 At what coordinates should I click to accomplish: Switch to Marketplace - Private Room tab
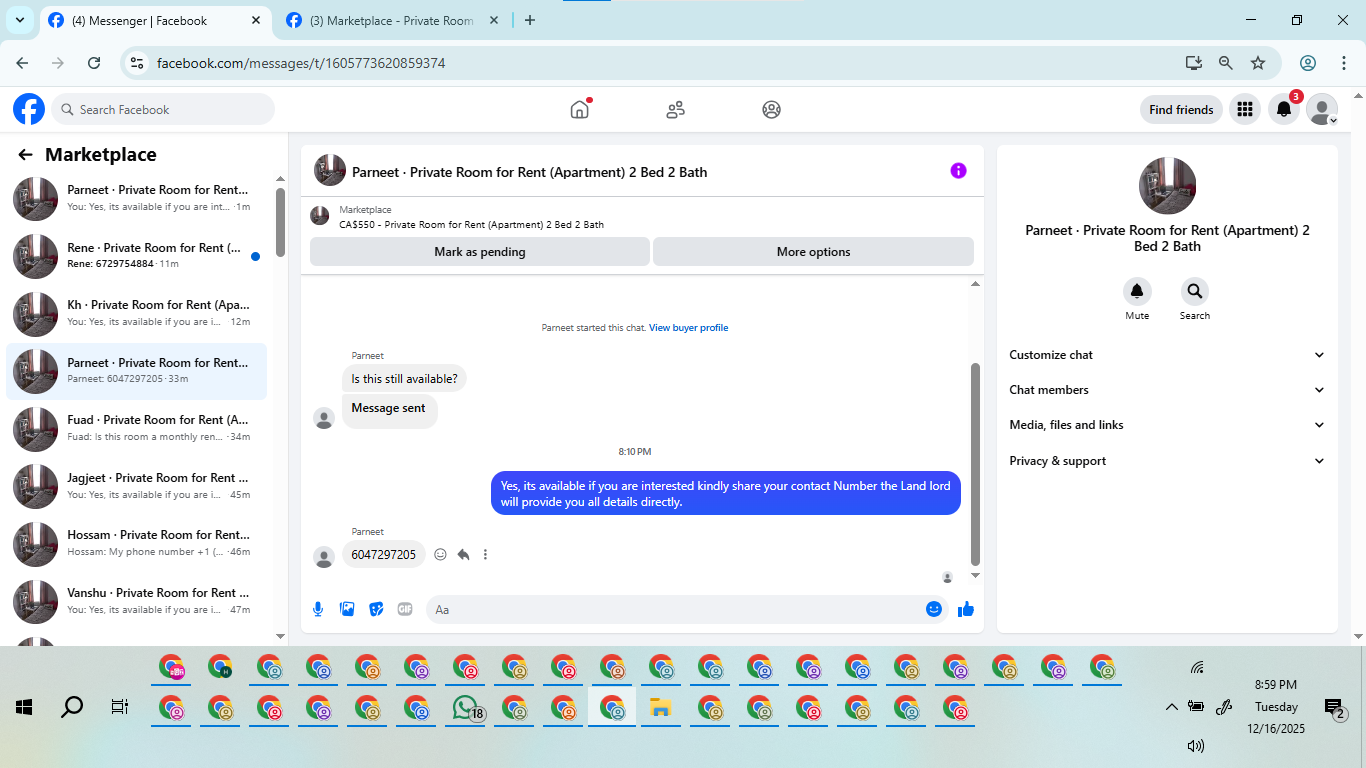pyautogui.click(x=394, y=20)
